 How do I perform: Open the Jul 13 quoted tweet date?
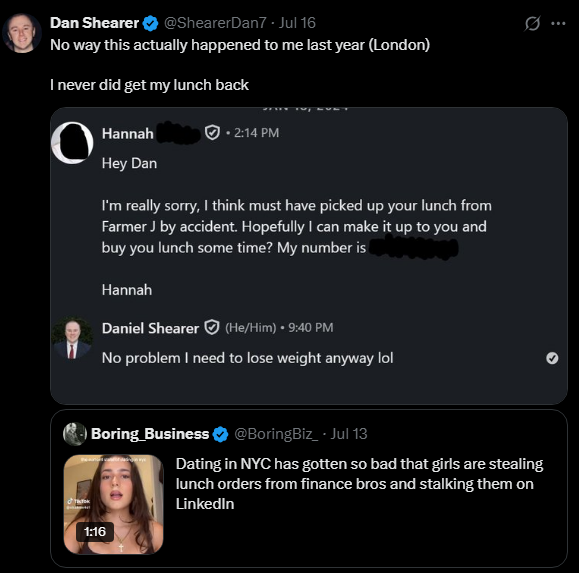(349, 434)
